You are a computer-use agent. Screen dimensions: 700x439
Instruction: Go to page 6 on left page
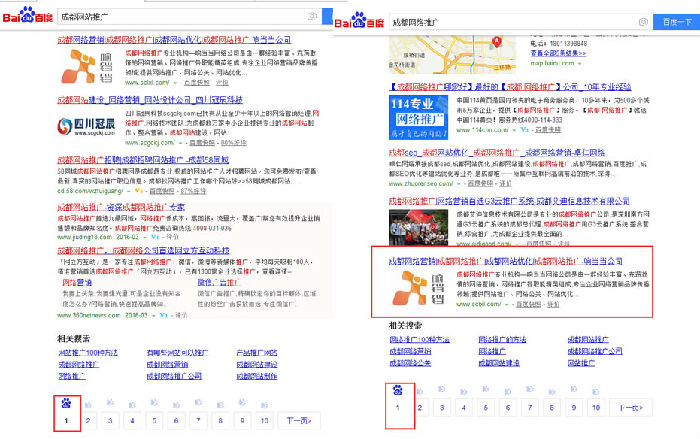176,420
